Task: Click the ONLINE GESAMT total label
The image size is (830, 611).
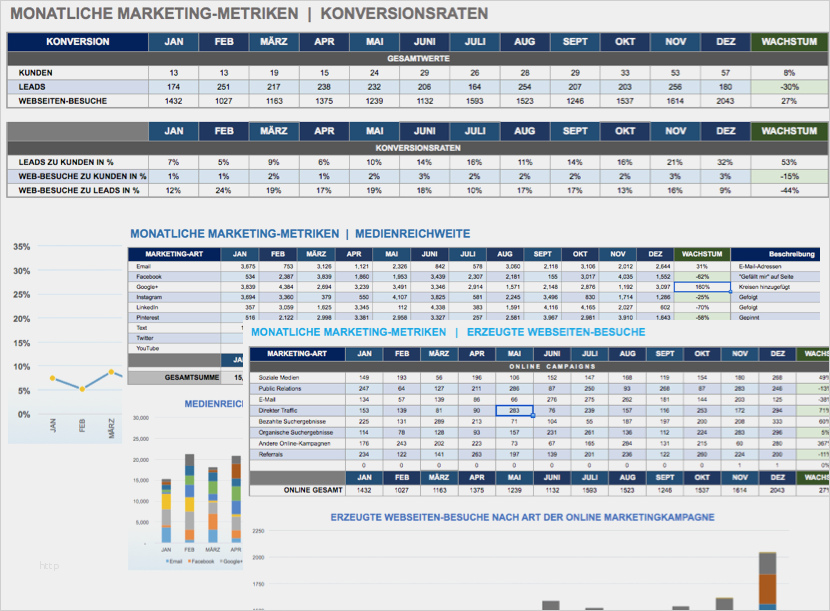Action: 312,490
